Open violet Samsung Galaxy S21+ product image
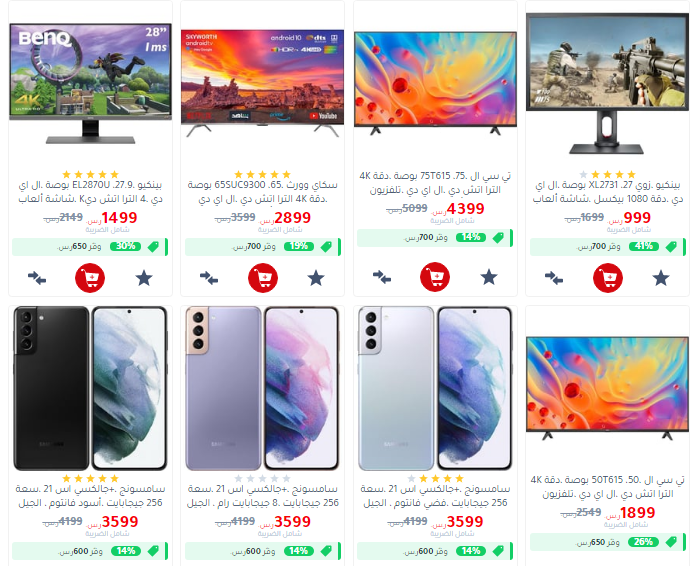 coord(263,389)
